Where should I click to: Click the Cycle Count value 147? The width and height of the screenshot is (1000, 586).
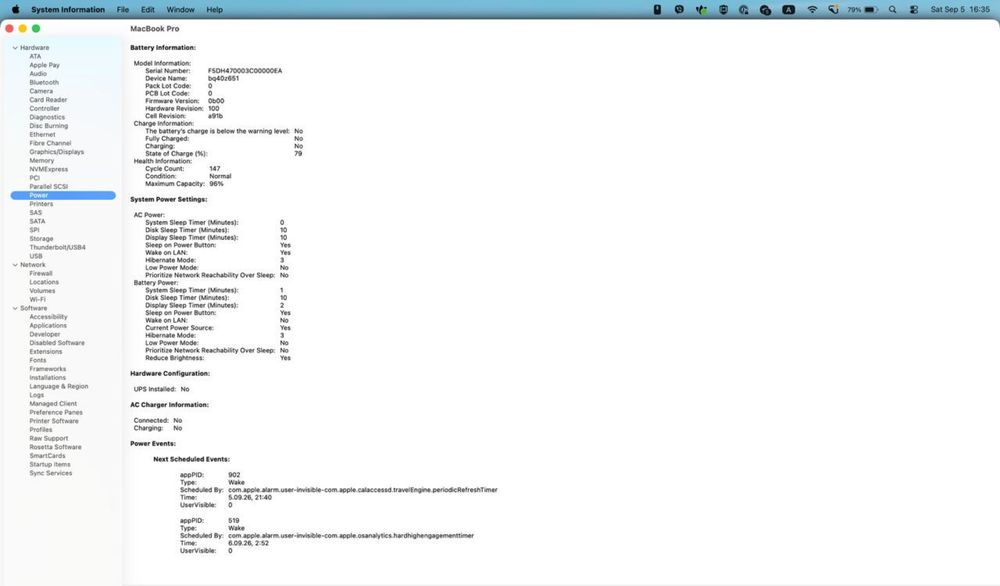(x=214, y=169)
